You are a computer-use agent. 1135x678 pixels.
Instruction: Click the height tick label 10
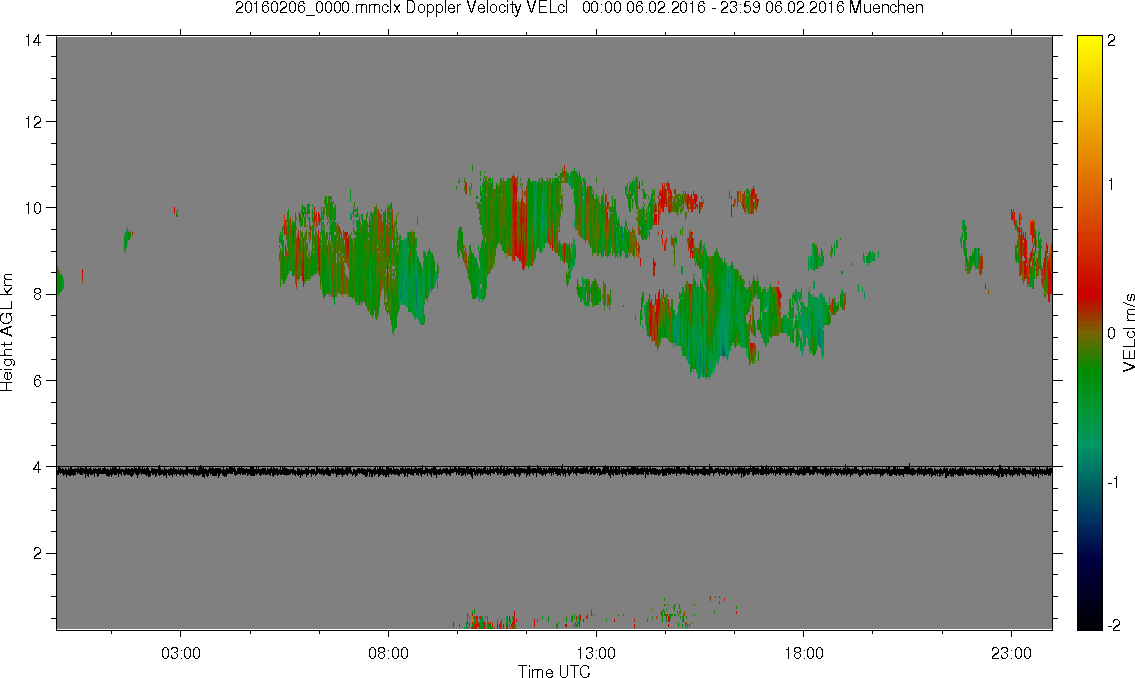tap(33, 208)
